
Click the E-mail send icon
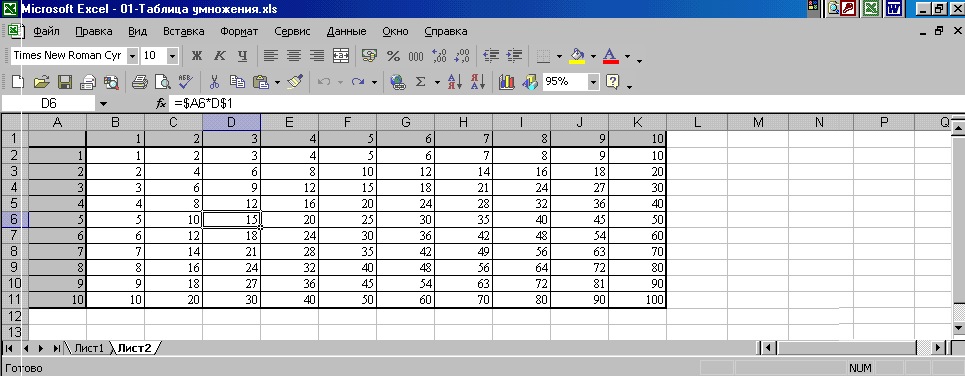click(x=88, y=82)
